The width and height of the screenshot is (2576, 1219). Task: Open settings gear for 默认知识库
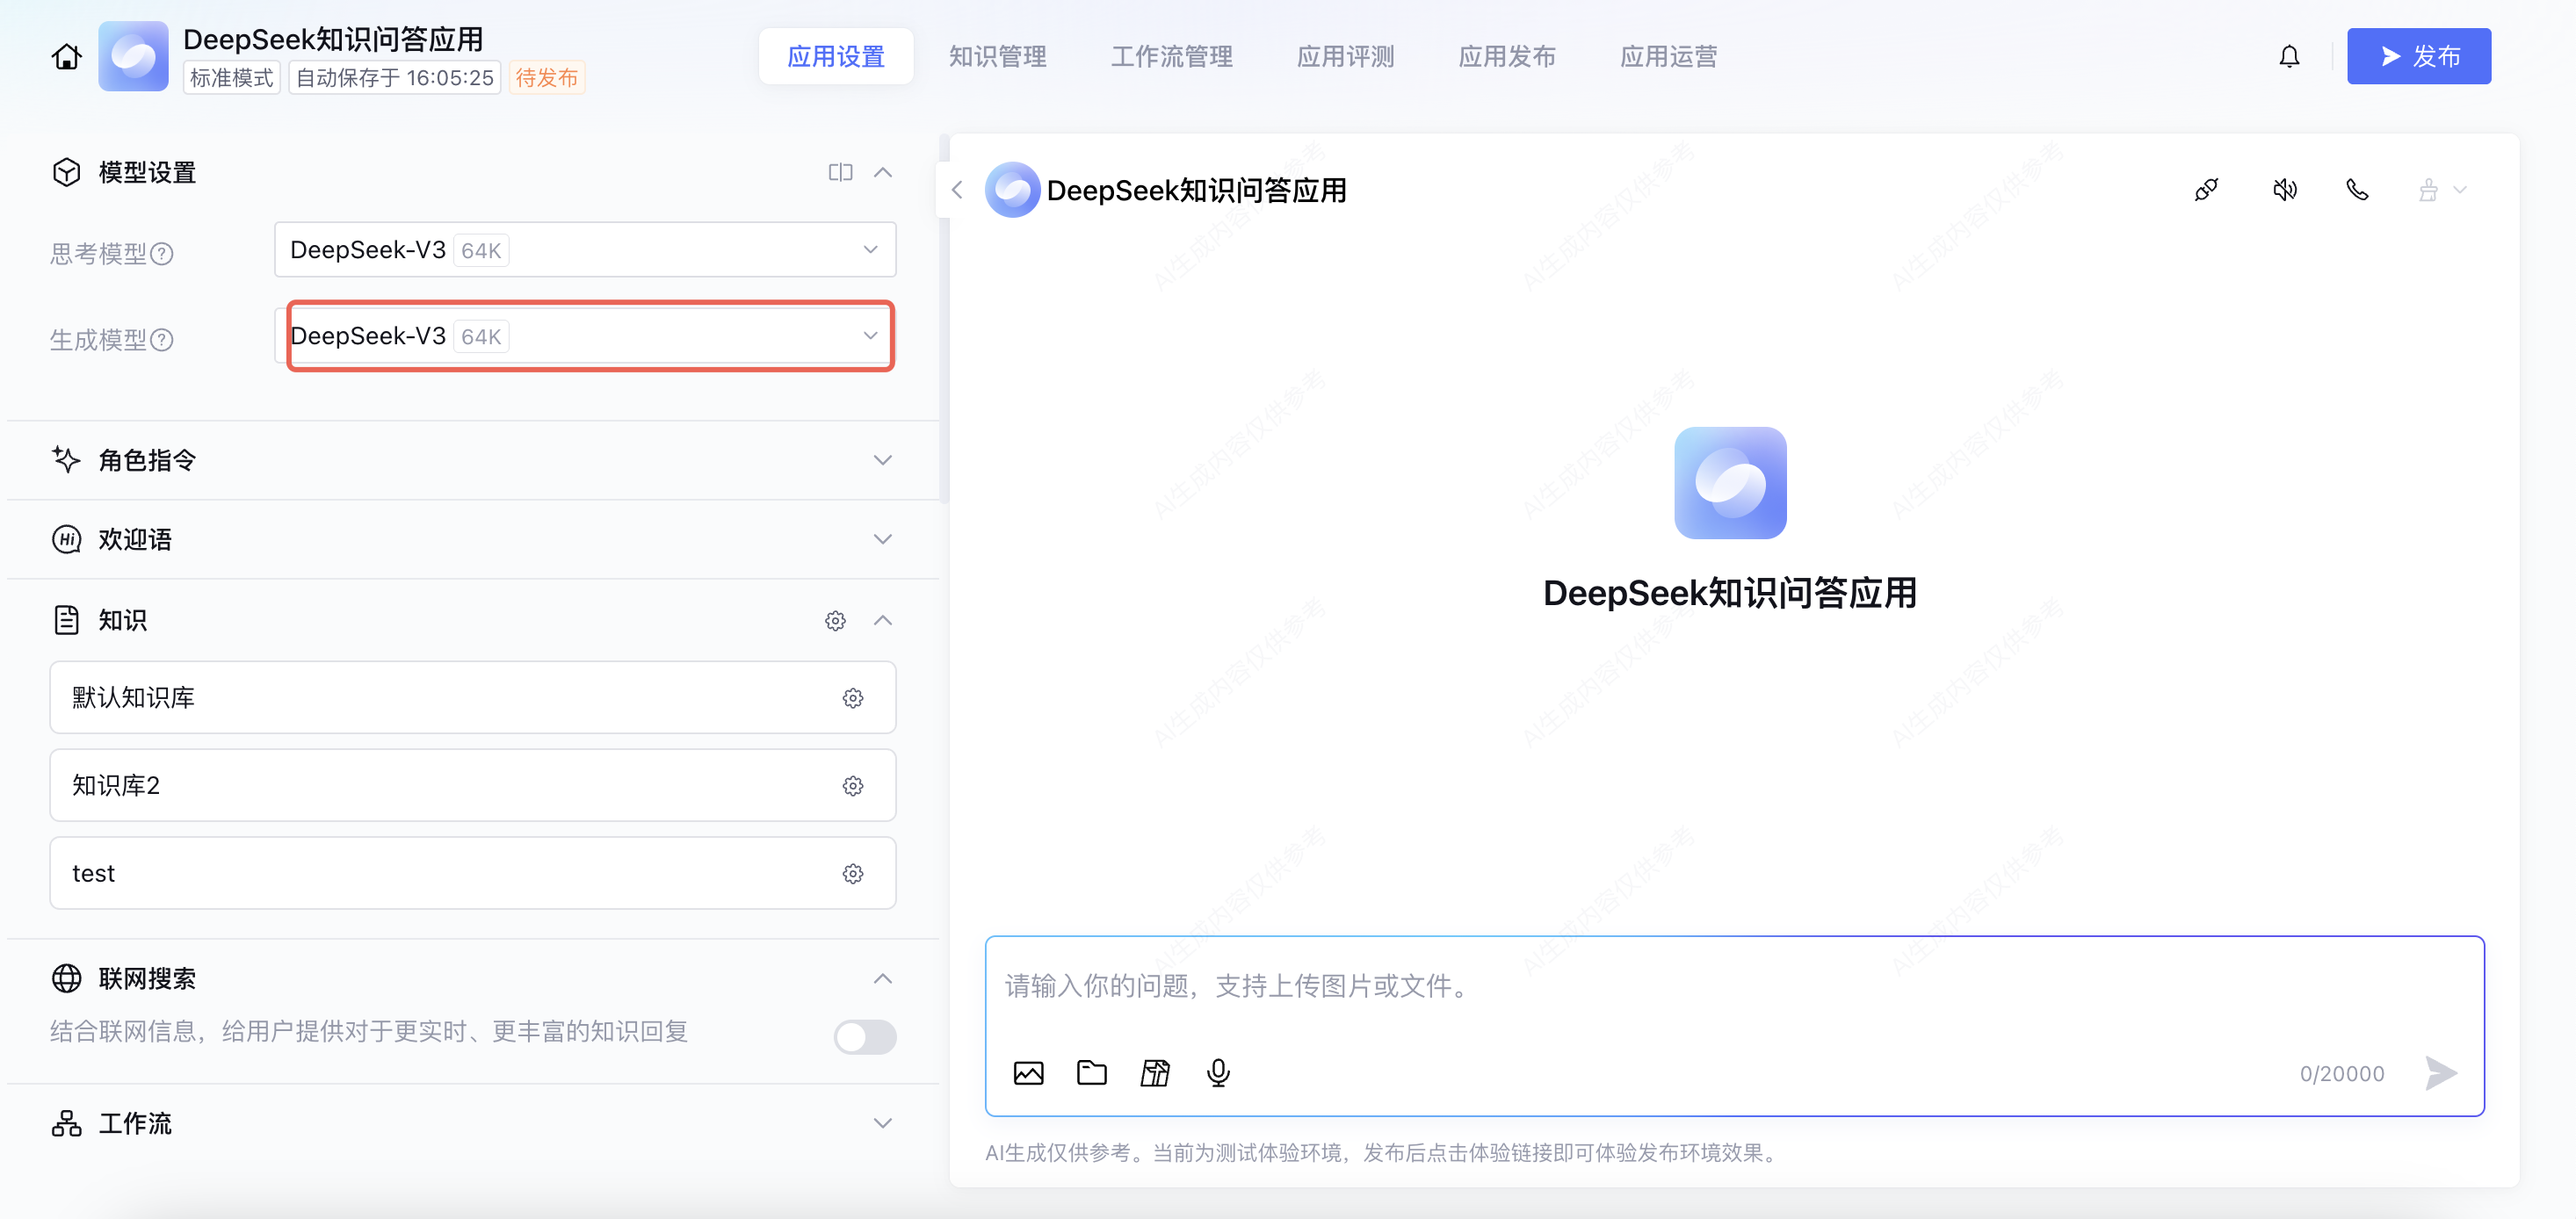pos(852,698)
